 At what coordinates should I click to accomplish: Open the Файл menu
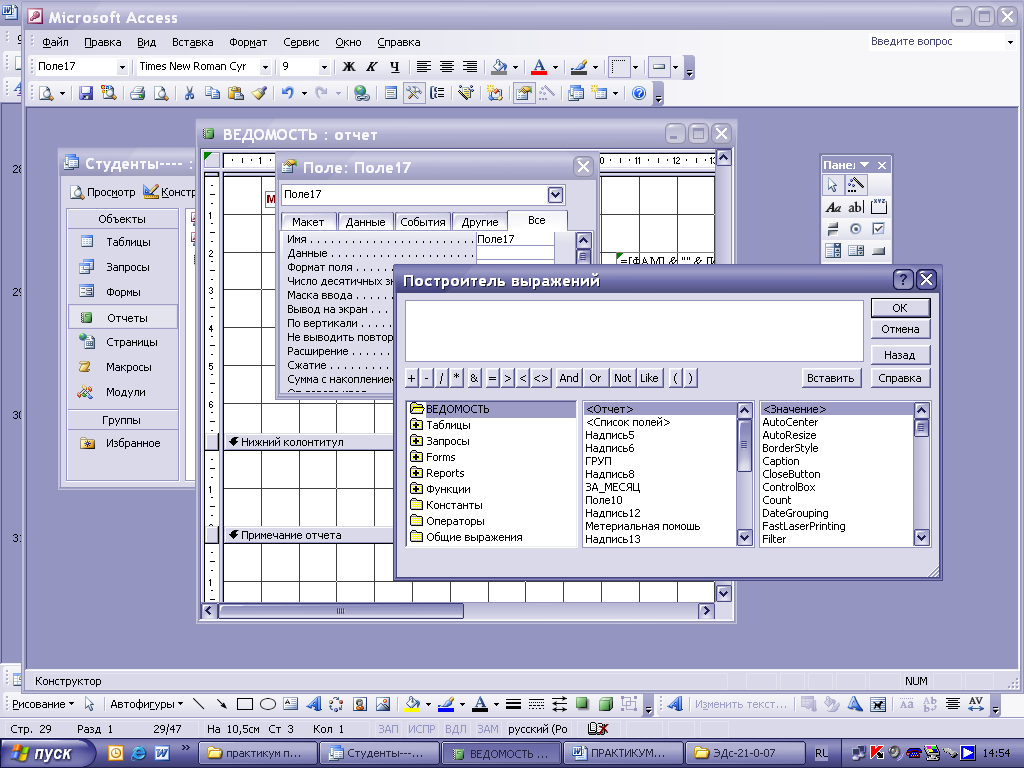[56, 42]
